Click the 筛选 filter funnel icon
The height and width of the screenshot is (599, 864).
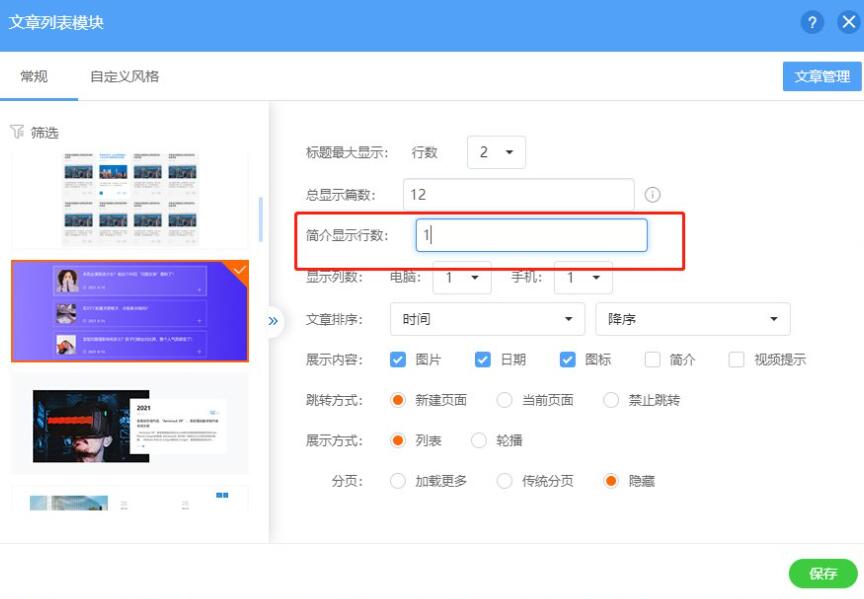(x=16, y=132)
